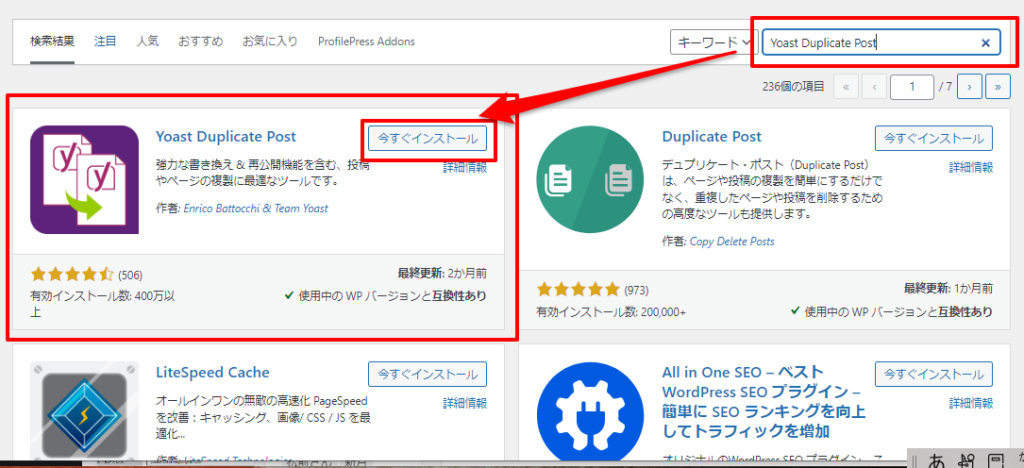This screenshot has height=468, width=1024.
Task: Open the LiteSpeed Cache title link
Action: pyautogui.click(x=213, y=373)
